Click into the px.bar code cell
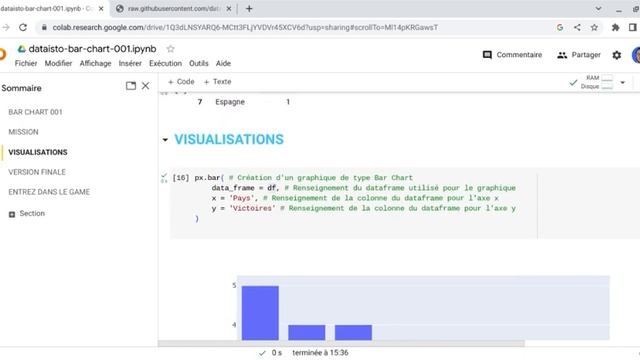Viewport: 640px width, 360px height. [x=353, y=203]
